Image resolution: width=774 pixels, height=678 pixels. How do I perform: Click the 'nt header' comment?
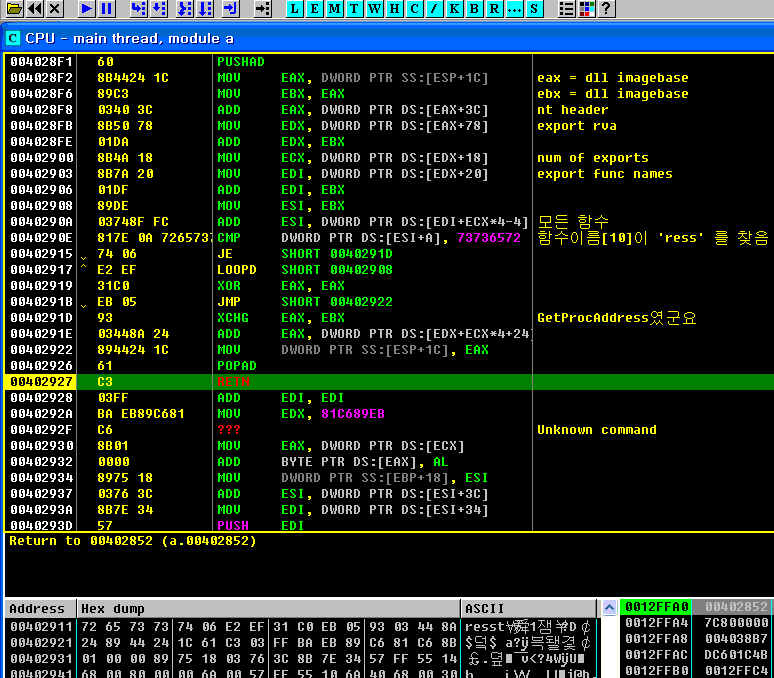click(573, 110)
